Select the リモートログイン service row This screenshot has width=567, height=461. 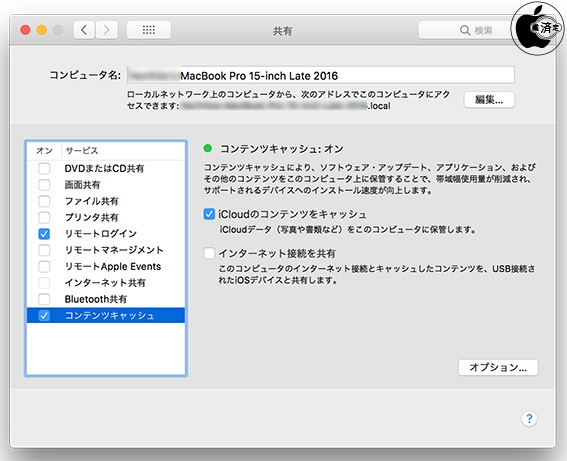point(106,234)
